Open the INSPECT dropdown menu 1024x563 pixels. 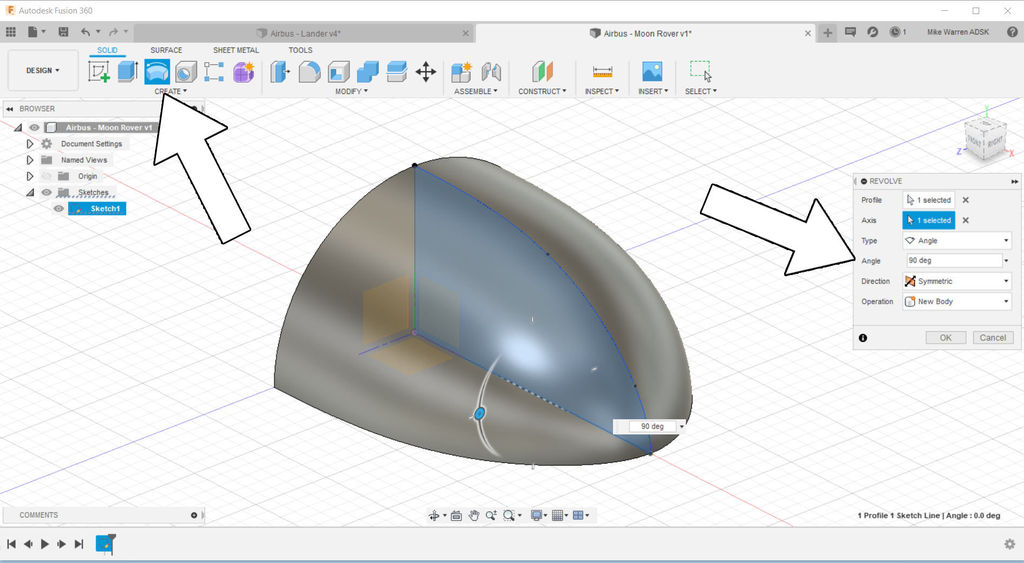[601, 91]
